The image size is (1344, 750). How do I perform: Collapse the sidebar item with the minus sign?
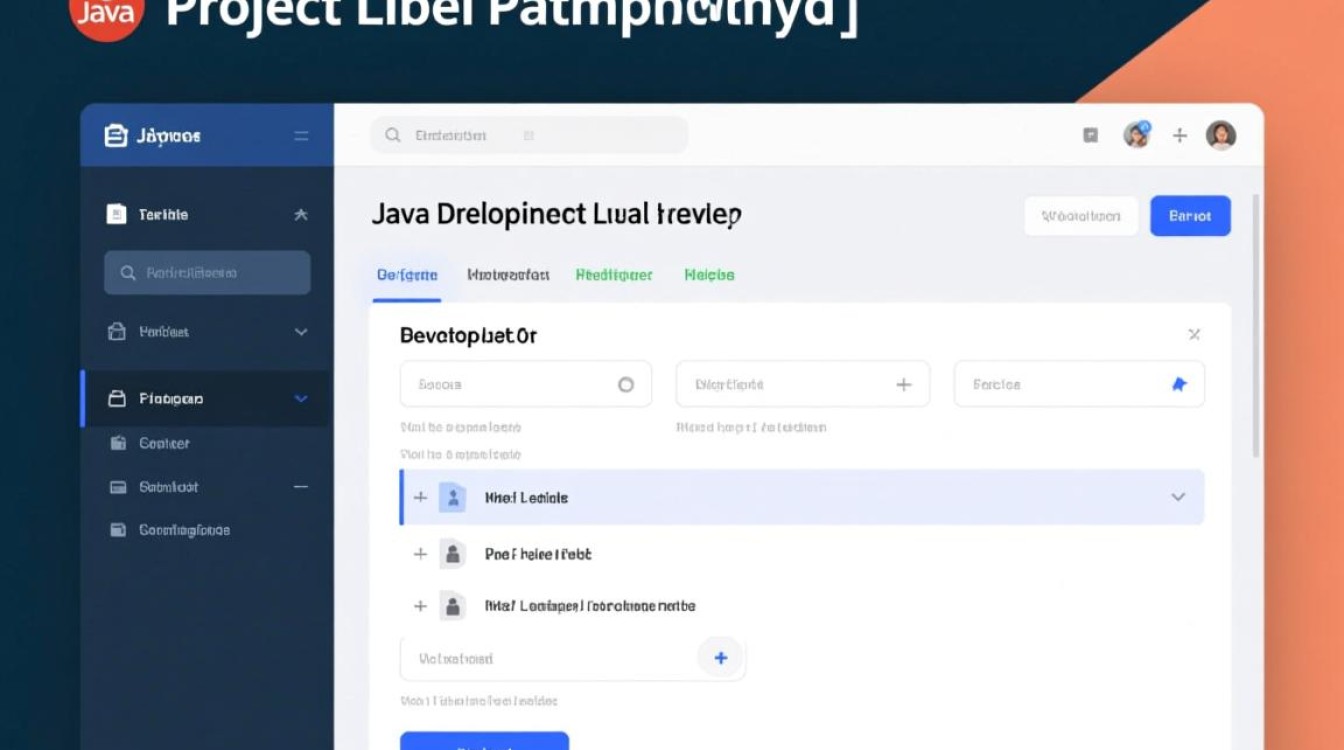(301, 487)
